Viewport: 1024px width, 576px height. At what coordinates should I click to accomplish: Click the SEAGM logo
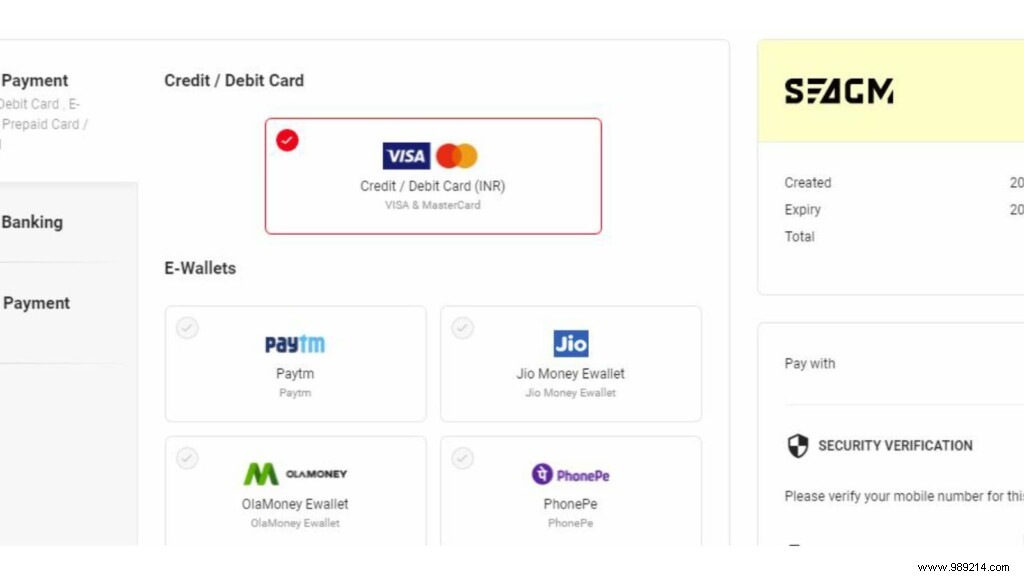tap(839, 92)
